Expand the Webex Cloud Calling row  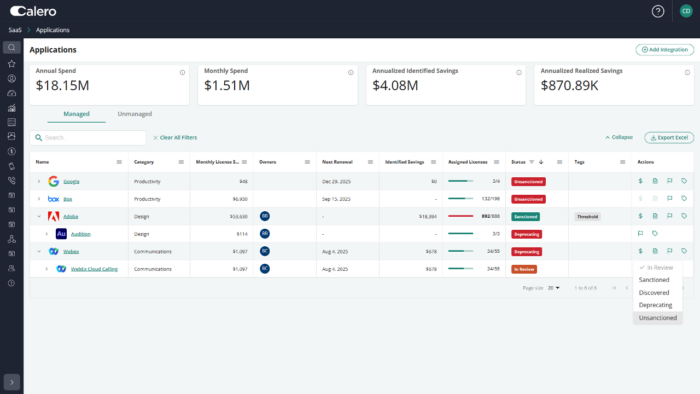tap(46, 269)
